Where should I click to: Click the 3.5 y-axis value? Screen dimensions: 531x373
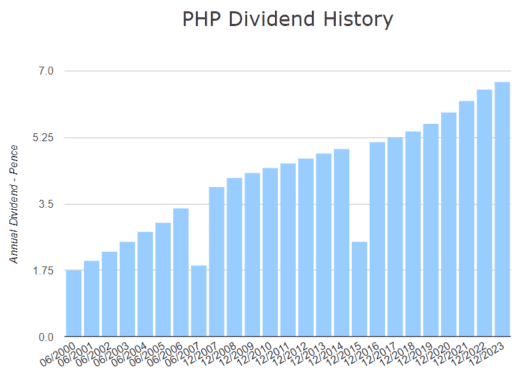point(46,204)
